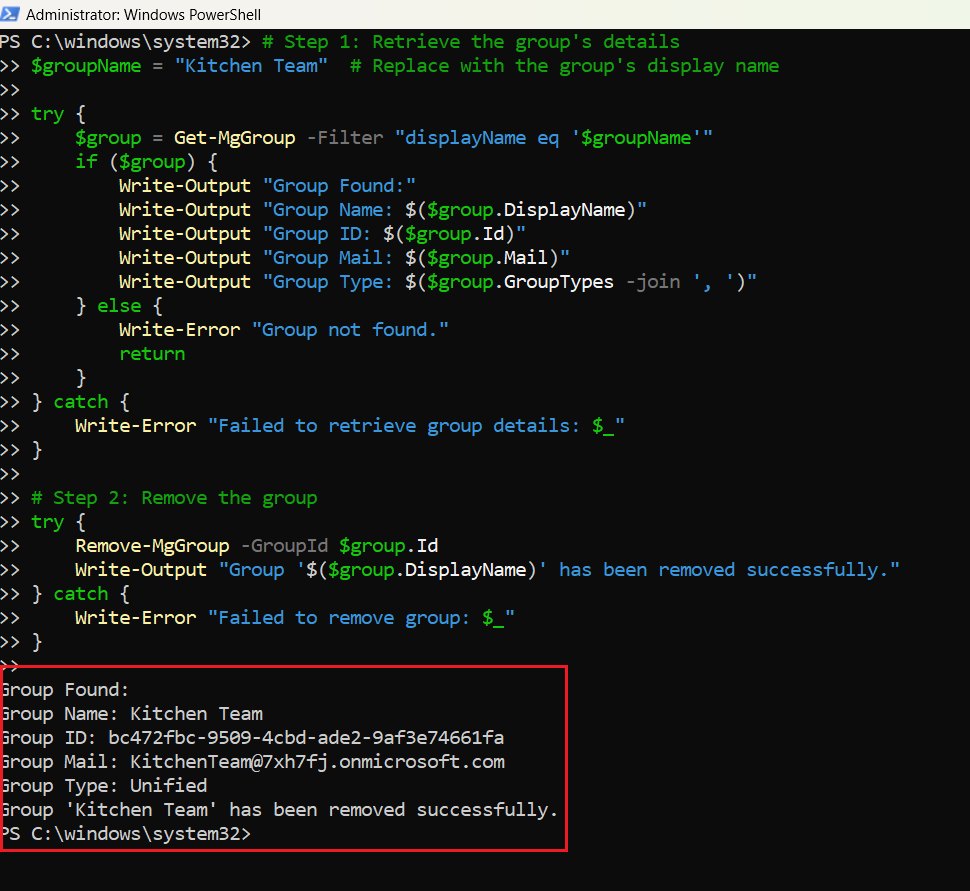The width and height of the screenshot is (970, 891).
Task: Click the PowerShell icon in title bar
Action: point(11,14)
